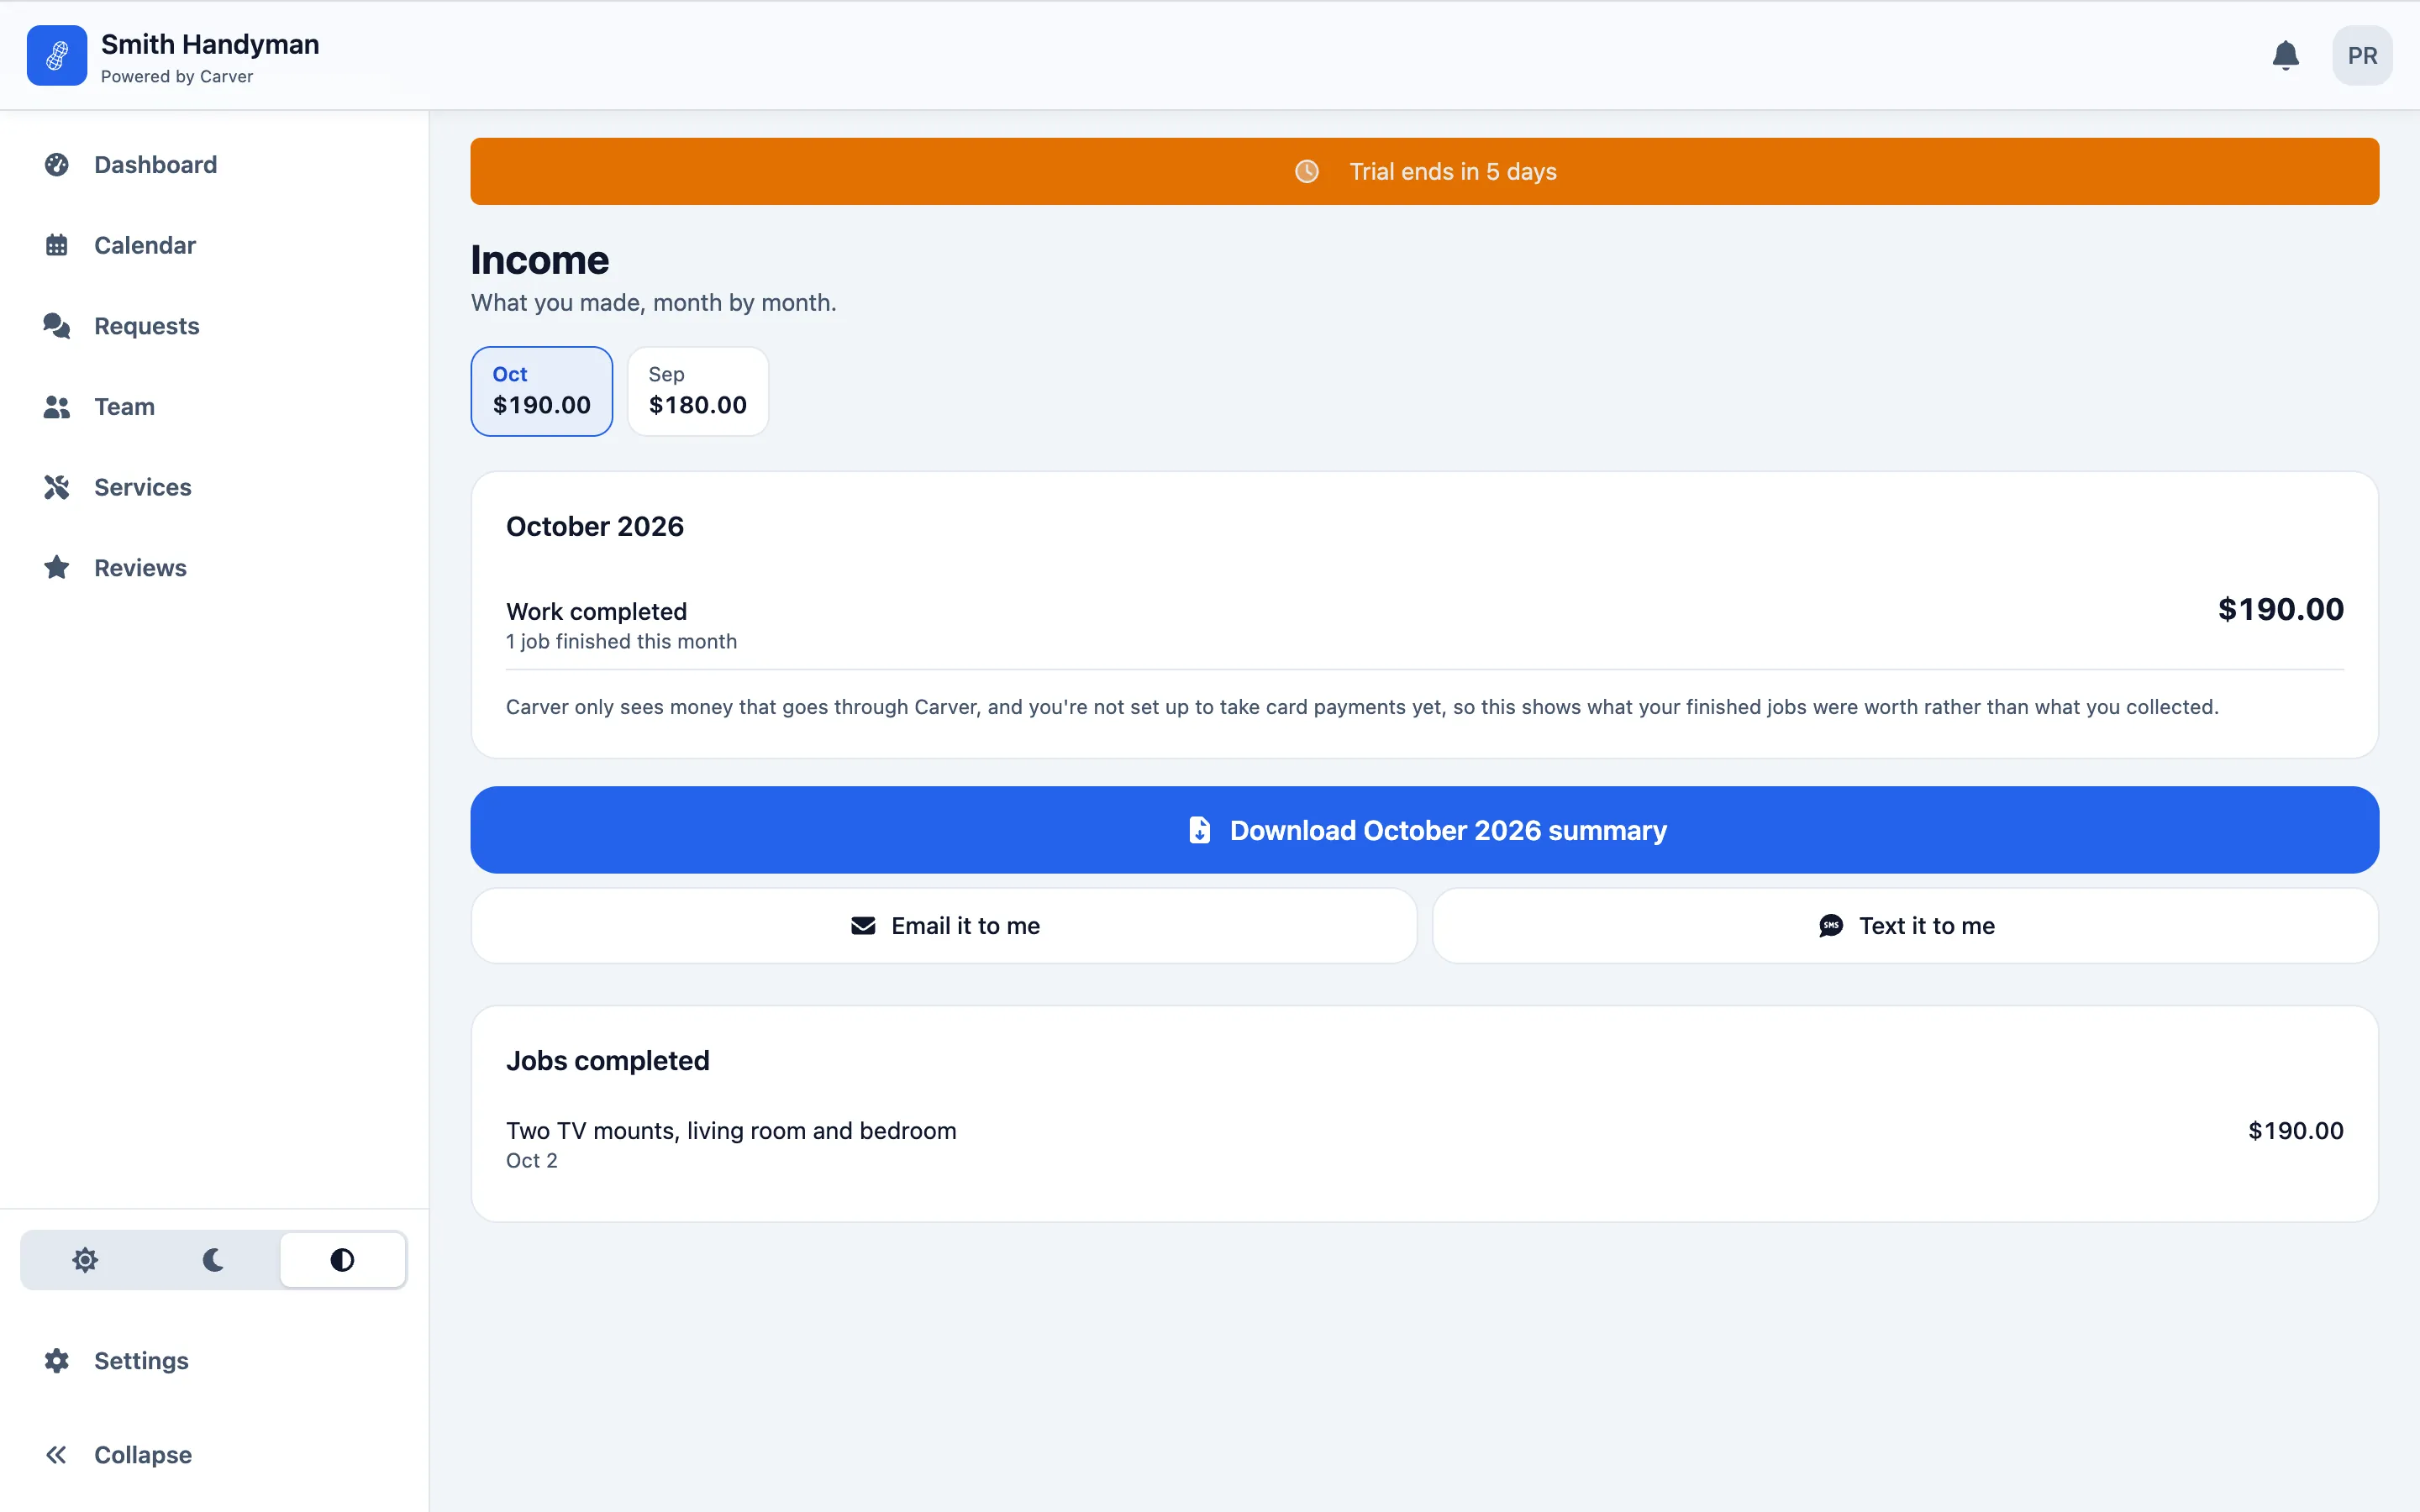2420x1512 pixels.
Task: Open the PR user avatar menu
Action: coord(2362,55)
